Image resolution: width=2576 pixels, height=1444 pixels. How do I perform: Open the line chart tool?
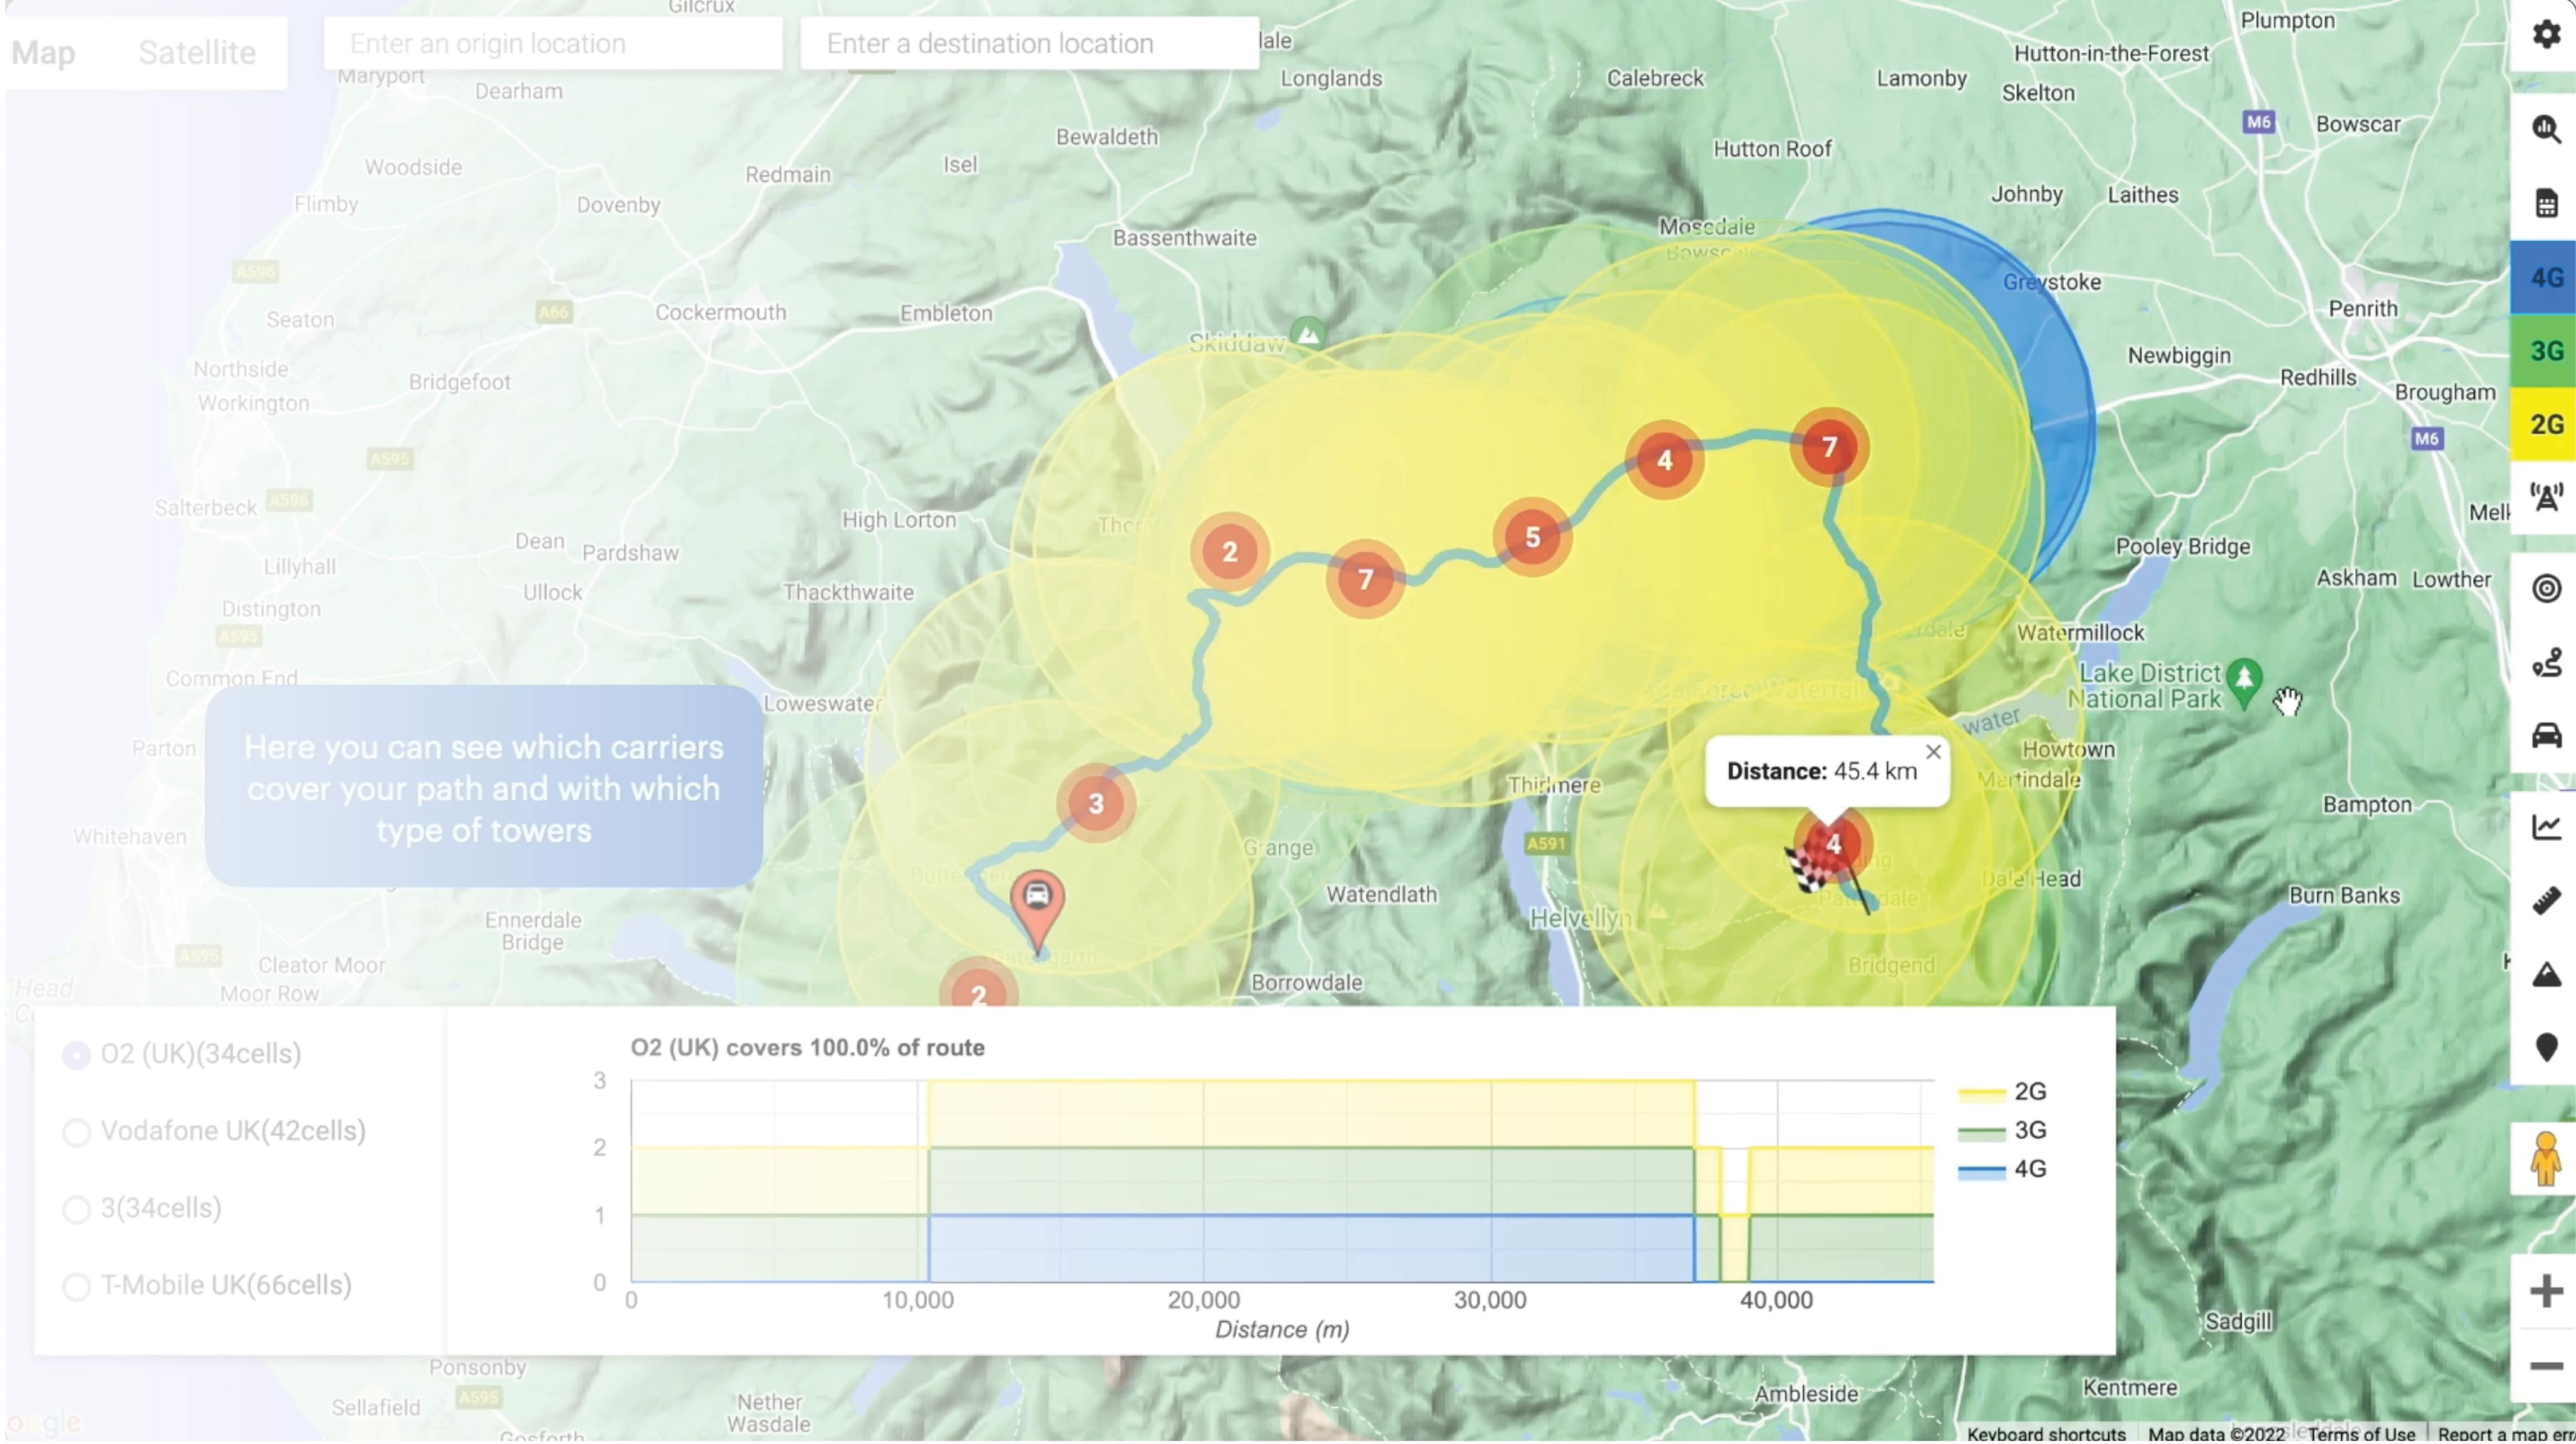[x=2546, y=826]
